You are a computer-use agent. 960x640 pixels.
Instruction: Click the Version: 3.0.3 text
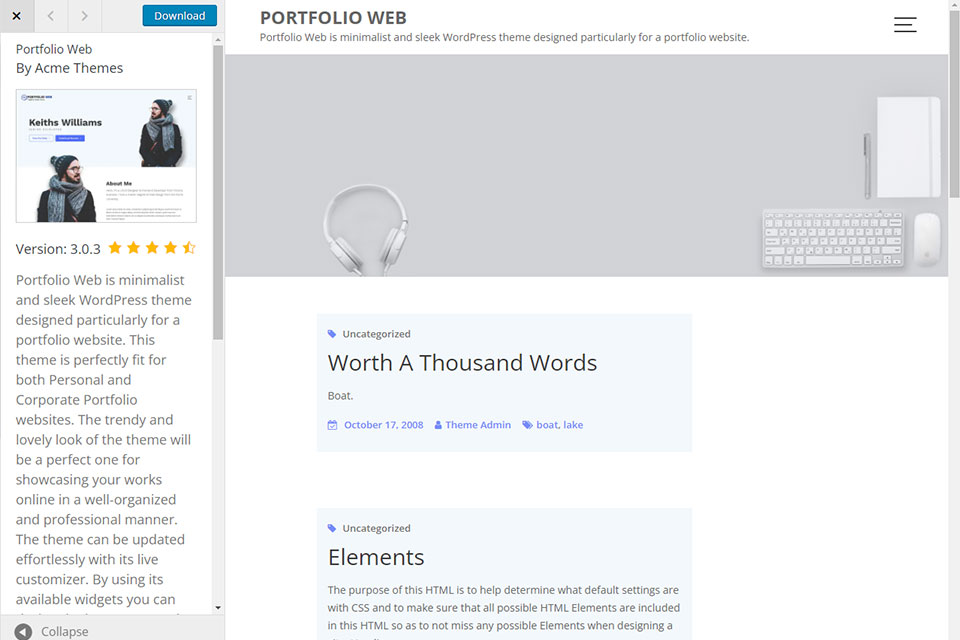58,249
